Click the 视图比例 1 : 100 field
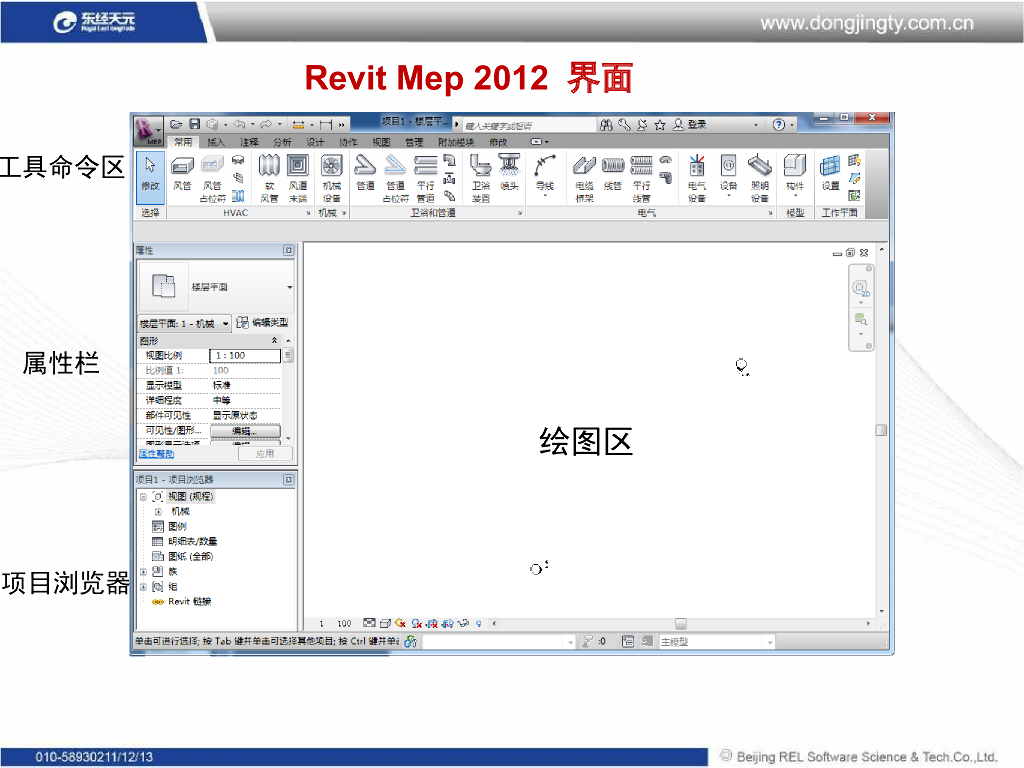 click(244, 355)
